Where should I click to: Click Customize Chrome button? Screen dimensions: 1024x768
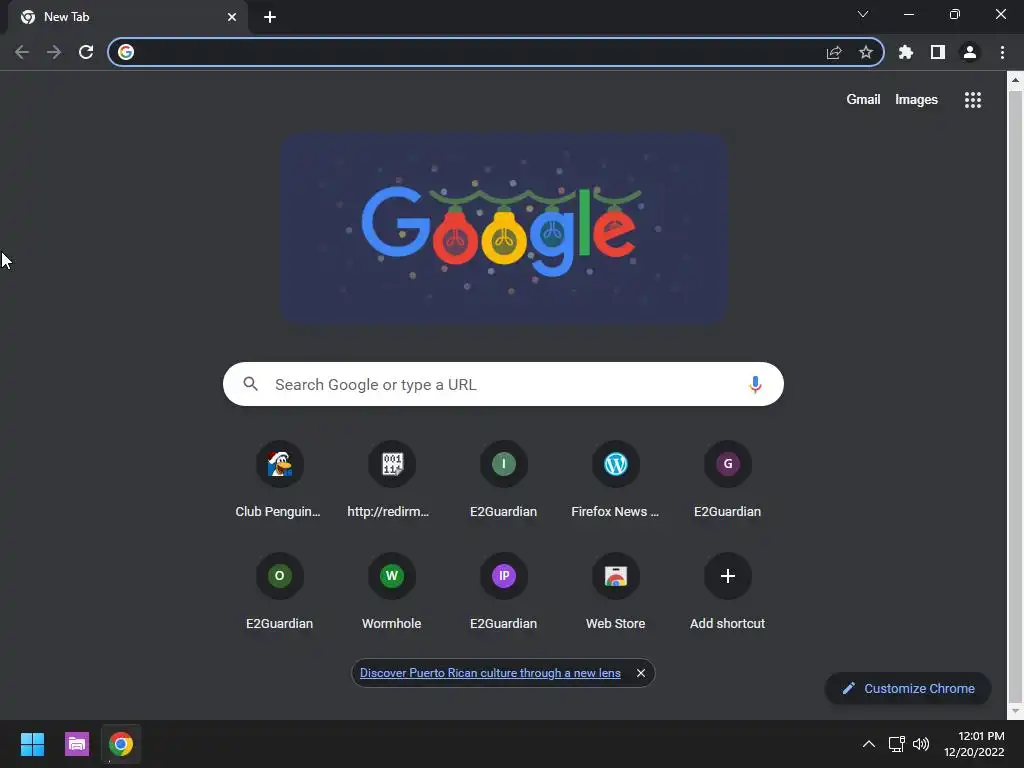pos(908,688)
